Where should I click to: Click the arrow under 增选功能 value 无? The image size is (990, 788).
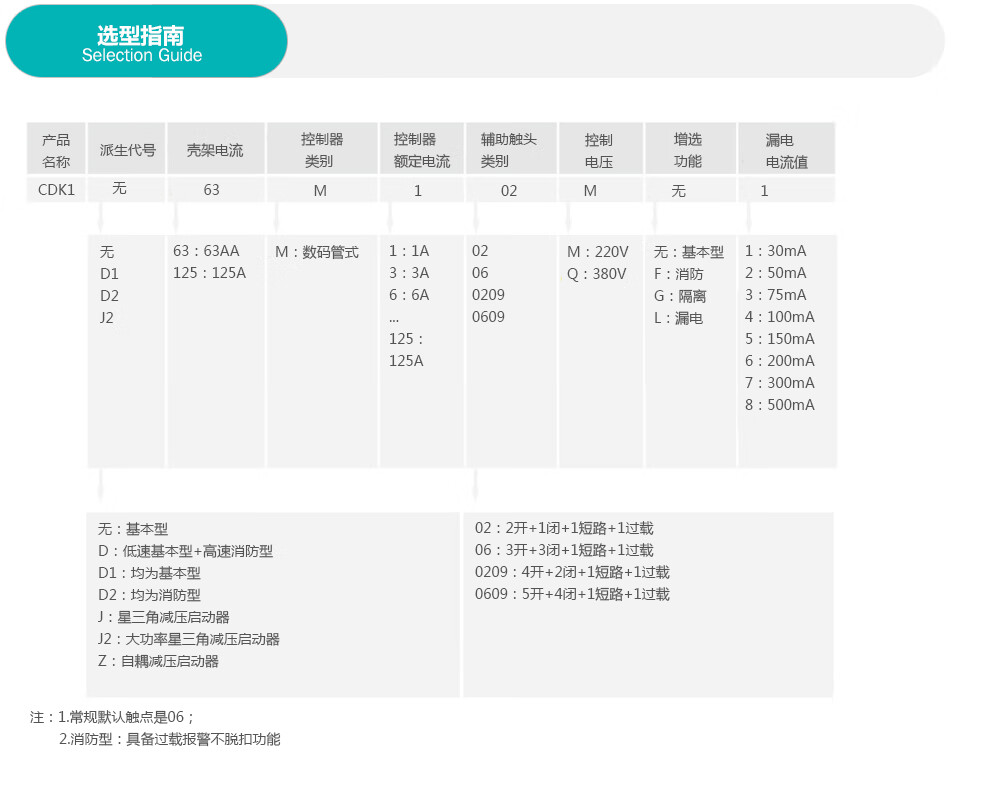(x=656, y=219)
